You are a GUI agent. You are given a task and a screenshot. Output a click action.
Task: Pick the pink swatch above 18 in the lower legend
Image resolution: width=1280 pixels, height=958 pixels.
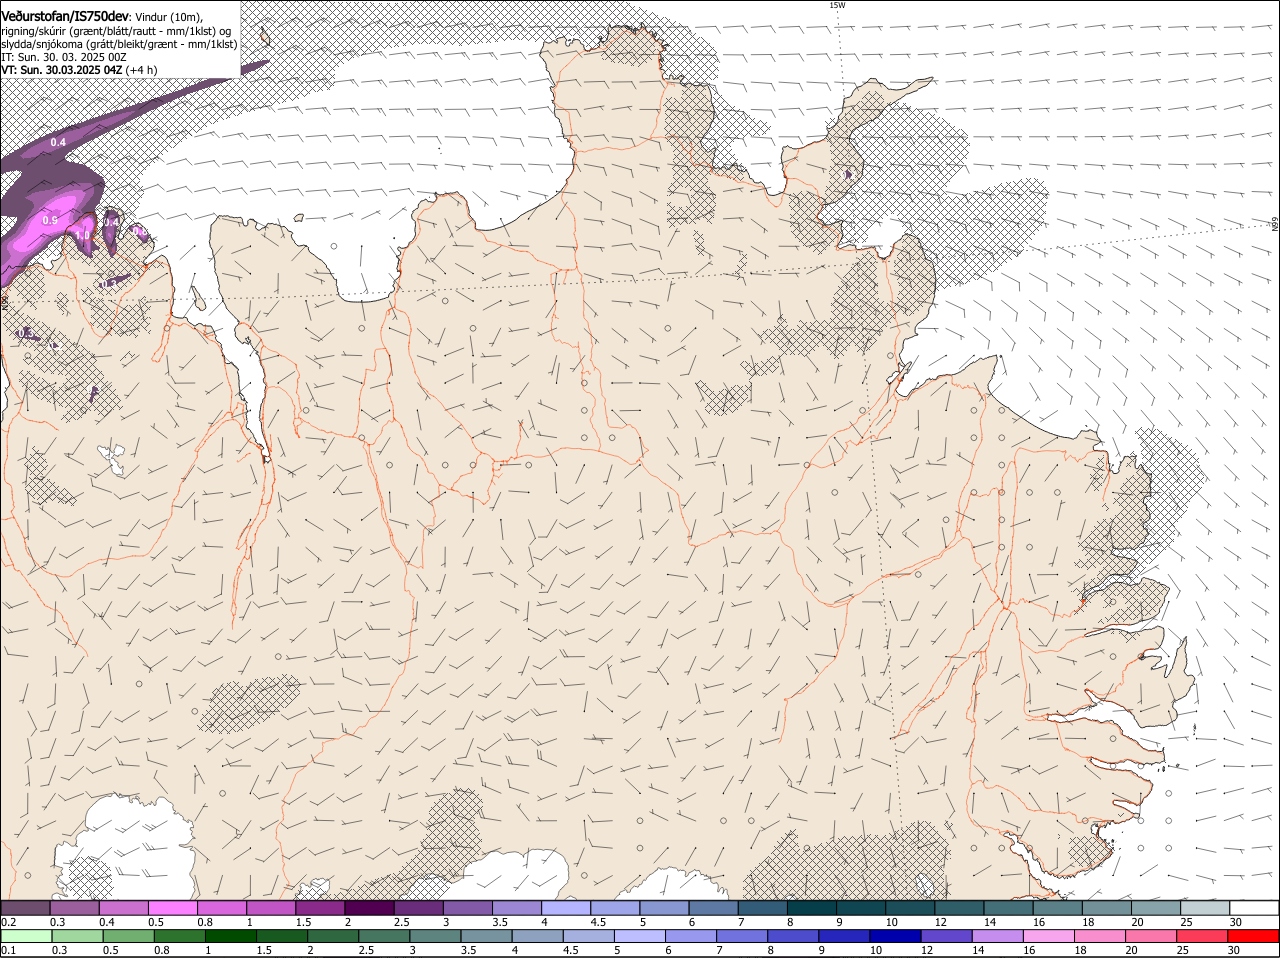1101,936
